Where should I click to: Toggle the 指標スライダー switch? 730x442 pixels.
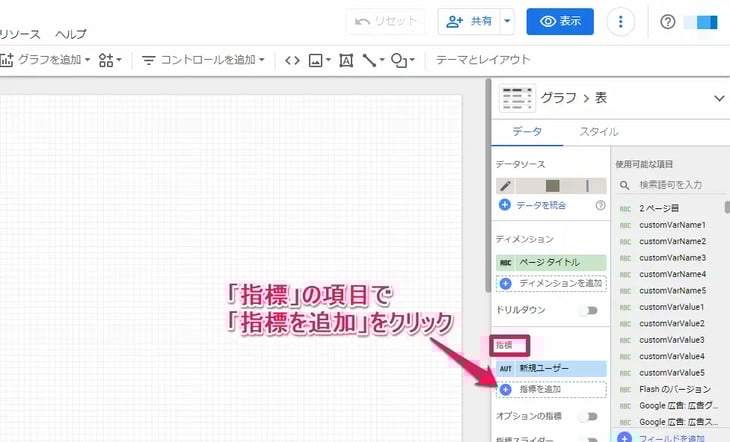[x=590, y=438]
